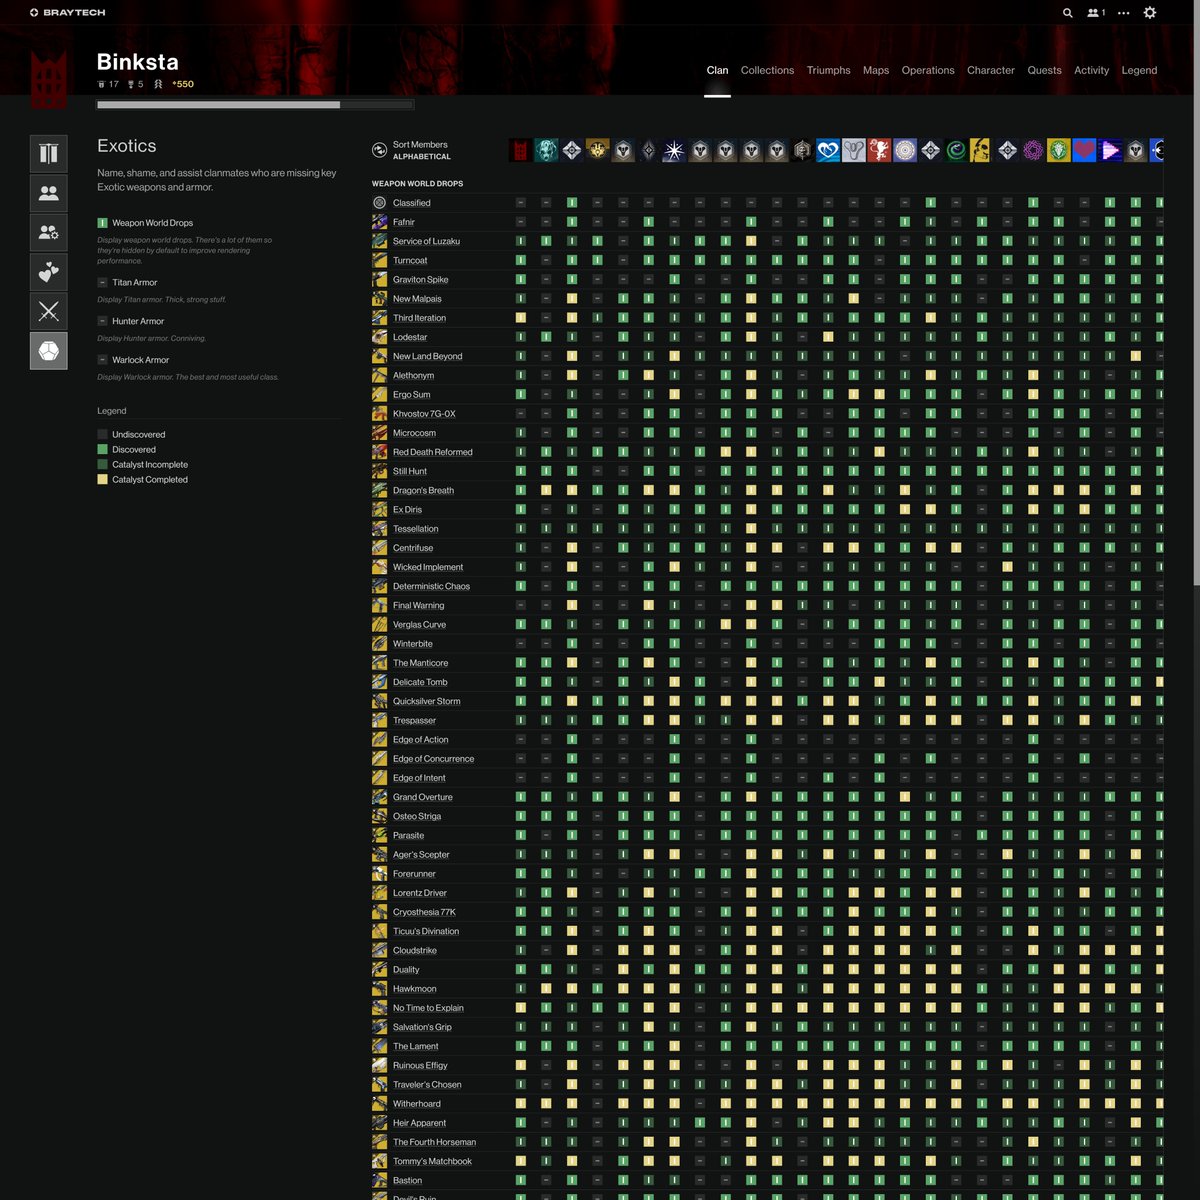Viewport: 1200px width, 1200px height.
Task: Click 'Witherhoard' weapon name
Action: pos(417,1104)
